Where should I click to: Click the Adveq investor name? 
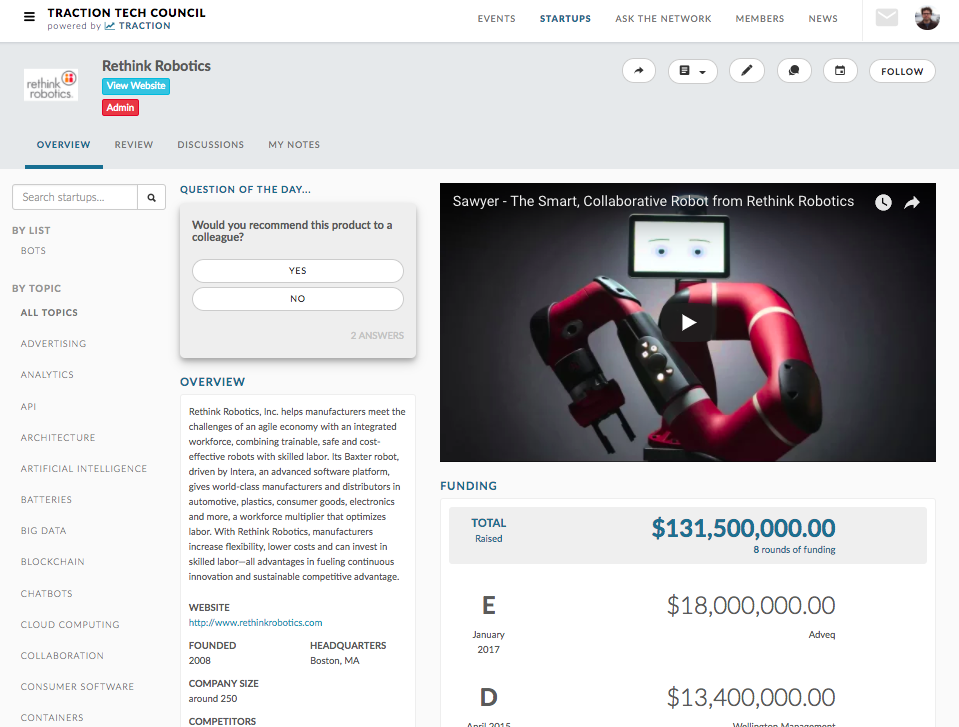click(821, 635)
